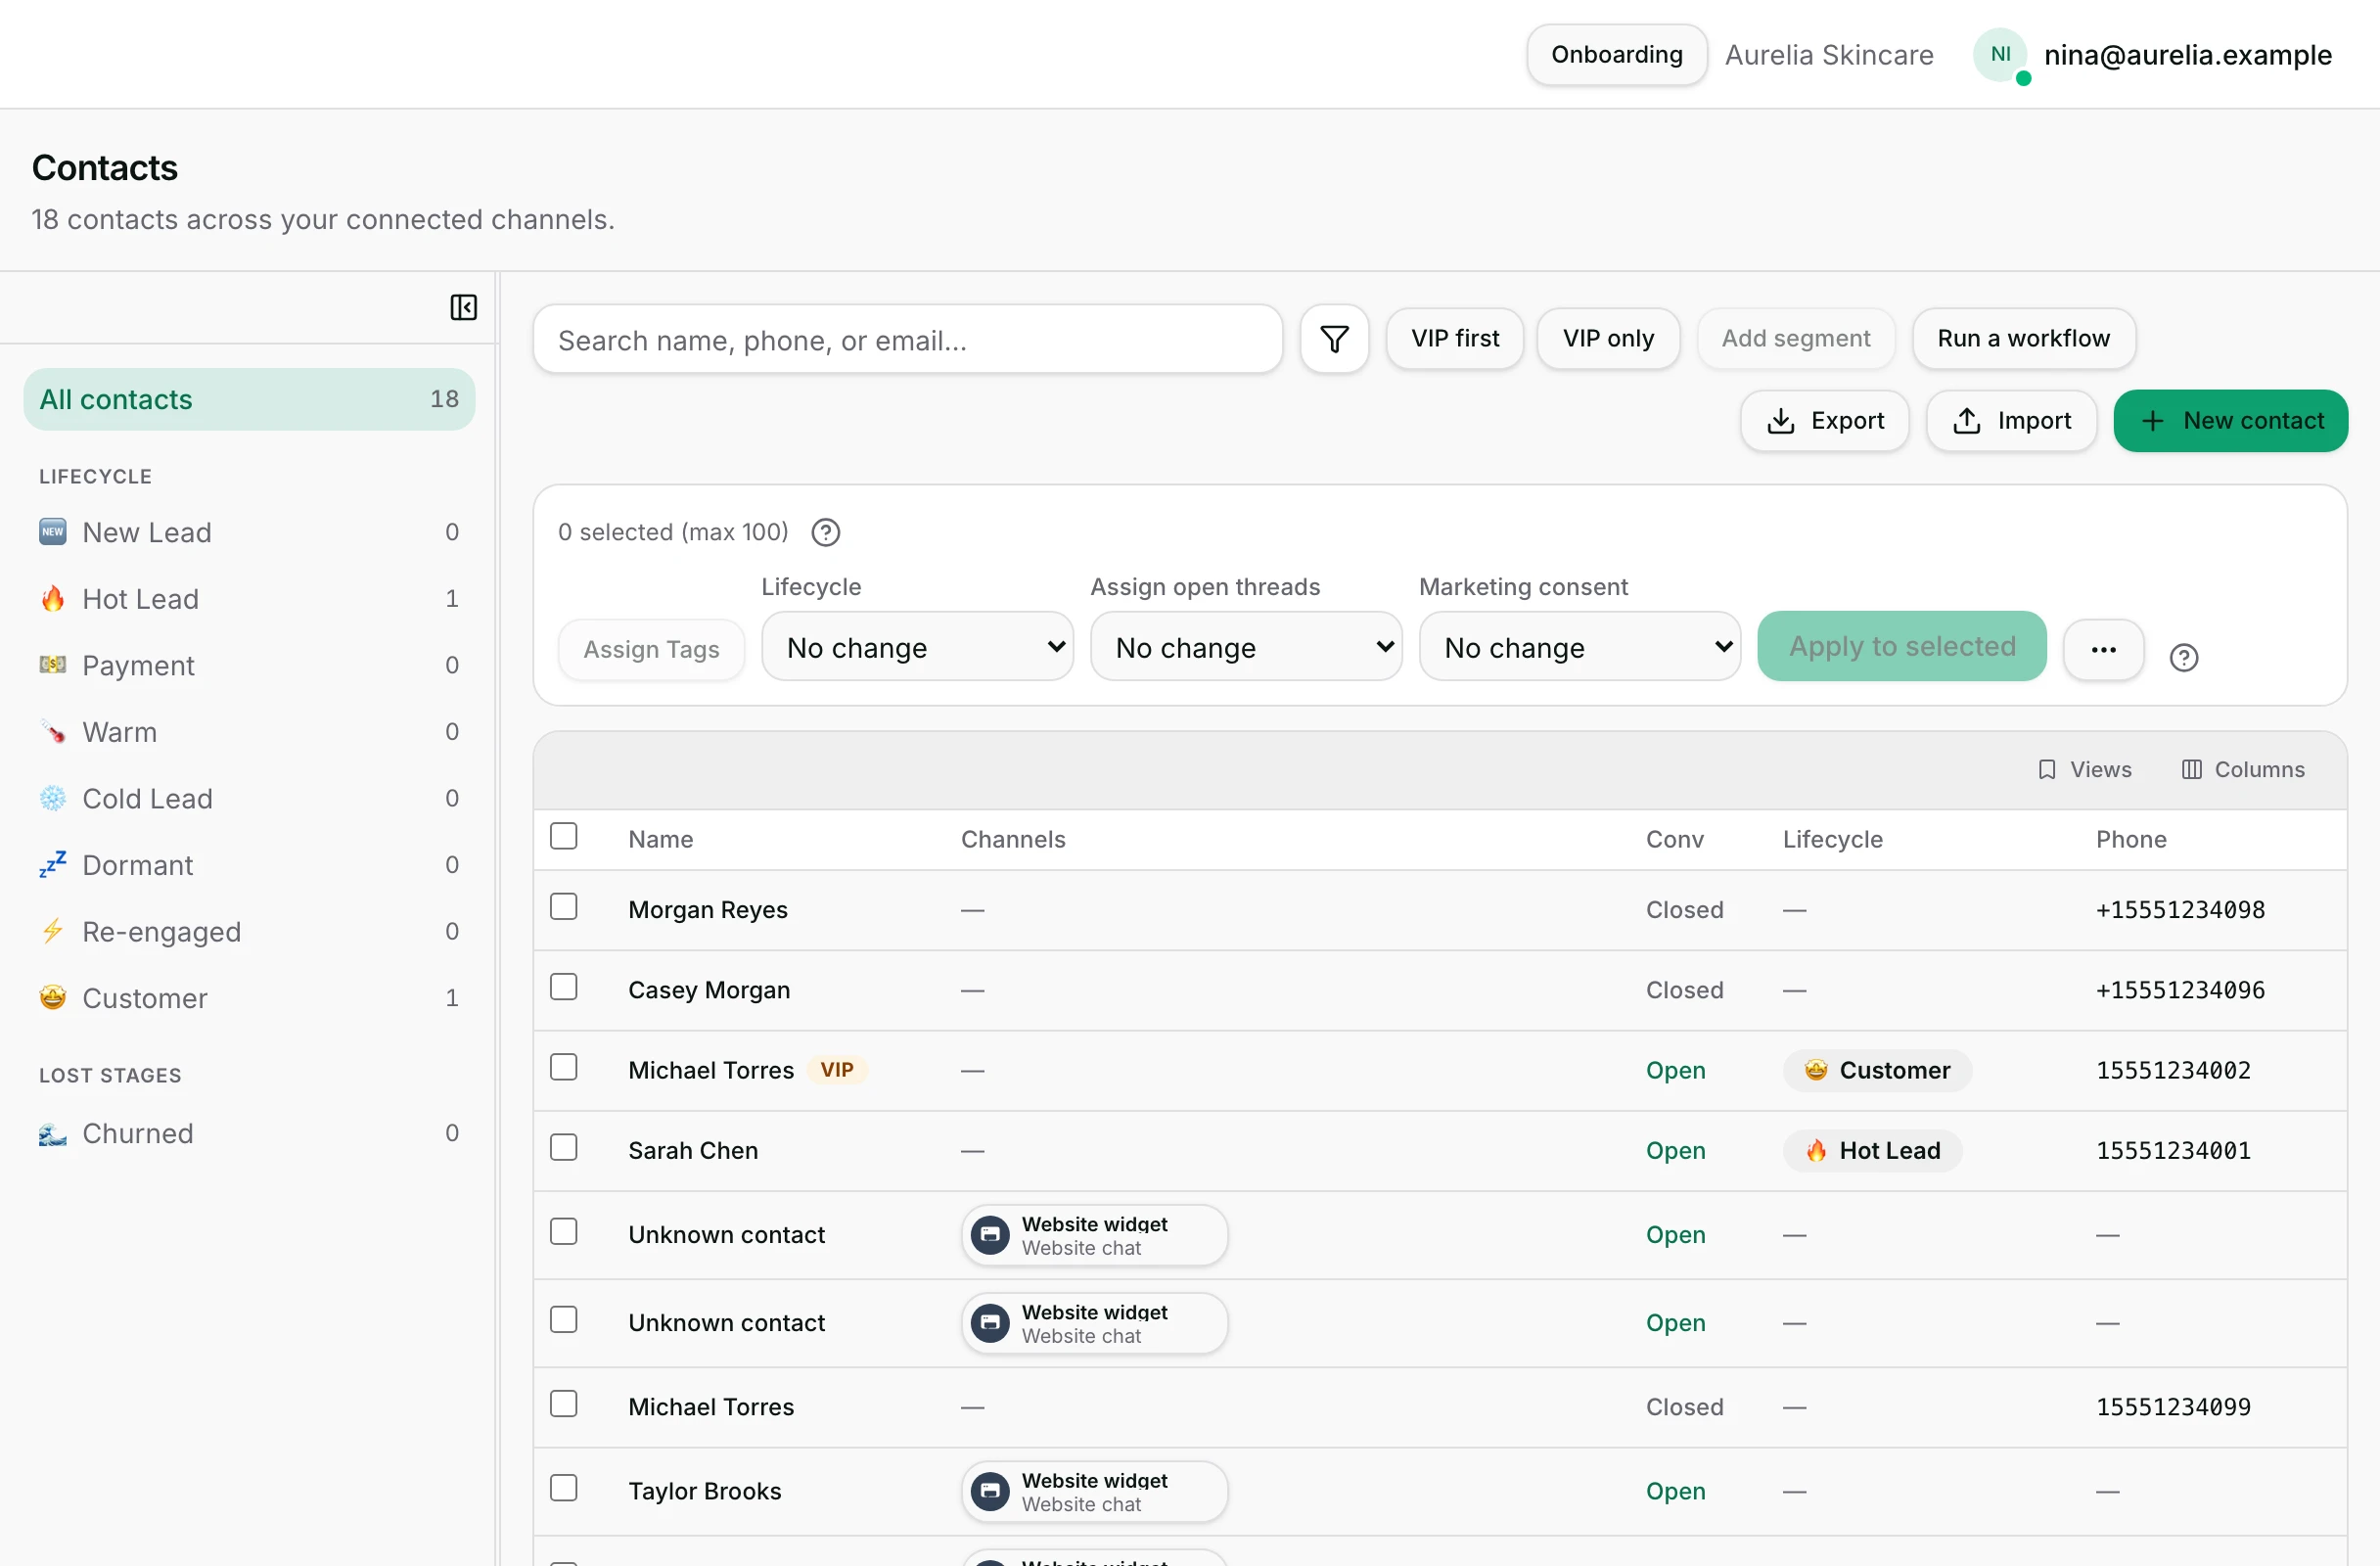Check the select-all header checkbox

pyautogui.click(x=564, y=836)
